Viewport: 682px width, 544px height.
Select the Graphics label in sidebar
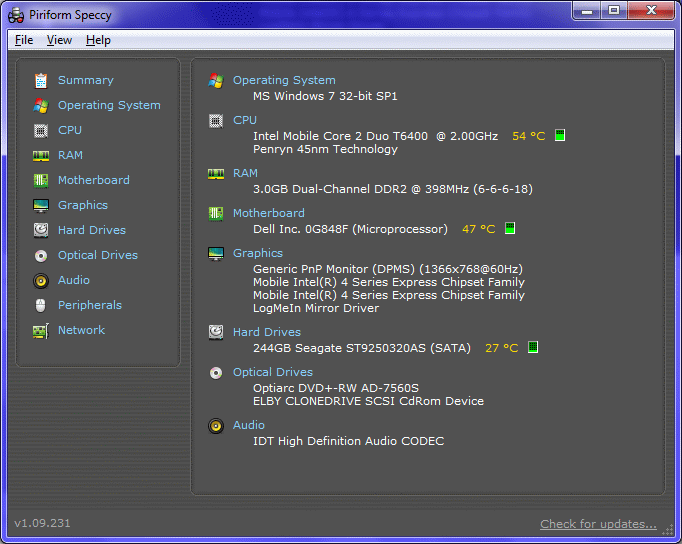point(83,206)
